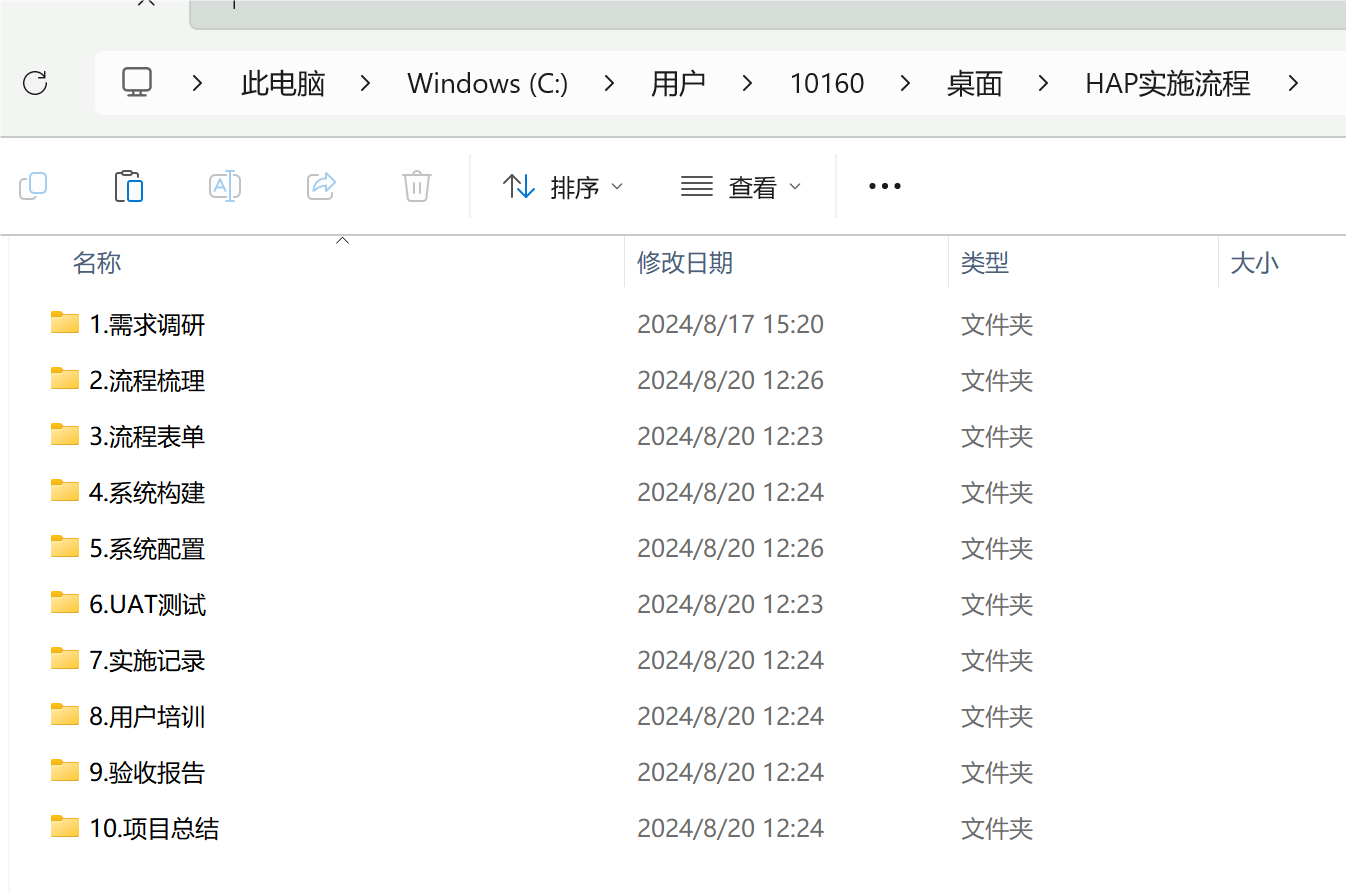This screenshot has width=1346, height=894.
Task: Select the 6.UAT测试 folder
Action: pyautogui.click(x=147, y=603)
